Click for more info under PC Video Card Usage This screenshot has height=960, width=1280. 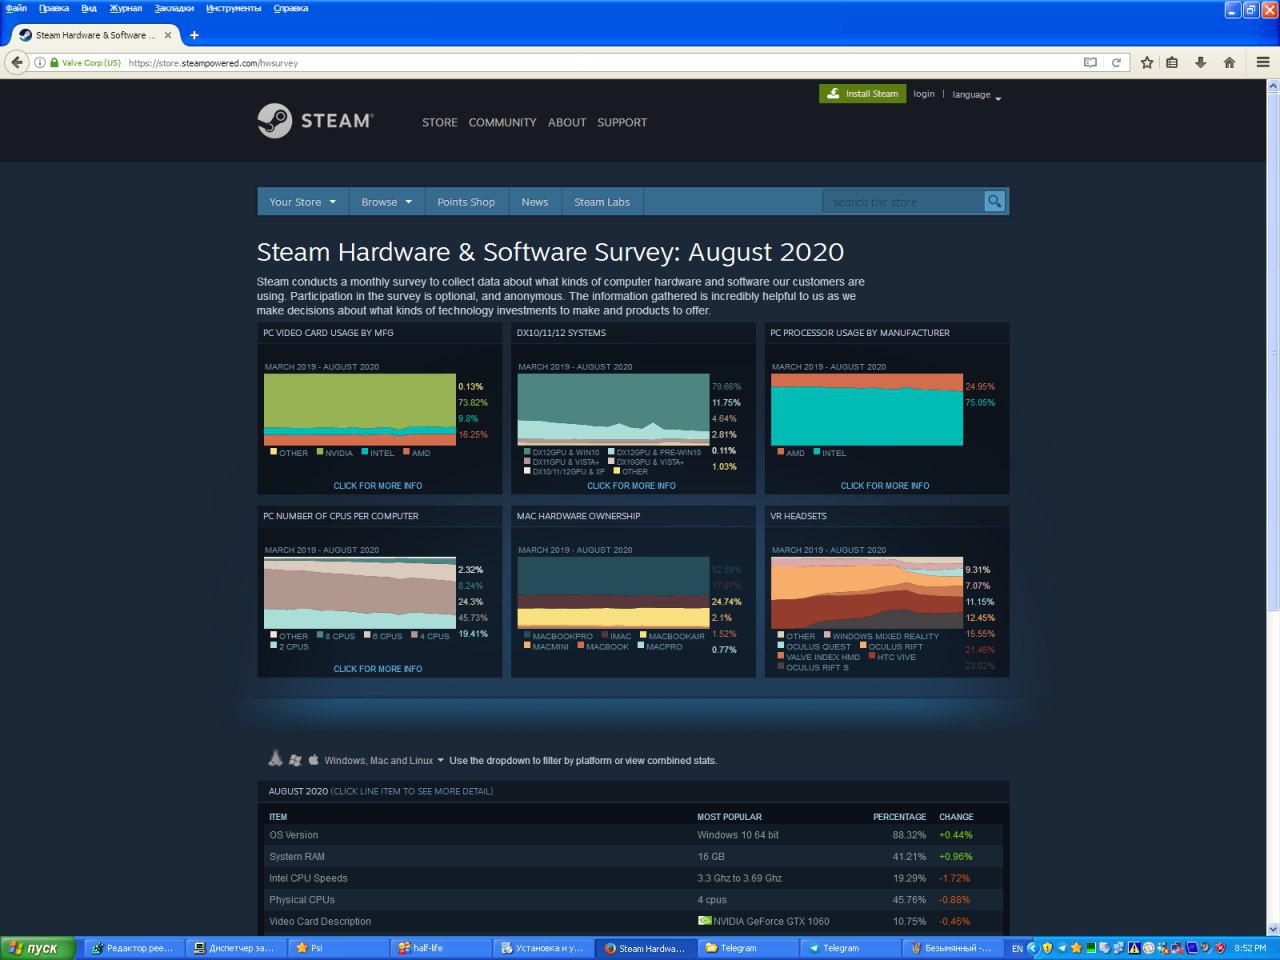(x=378, y=486)
